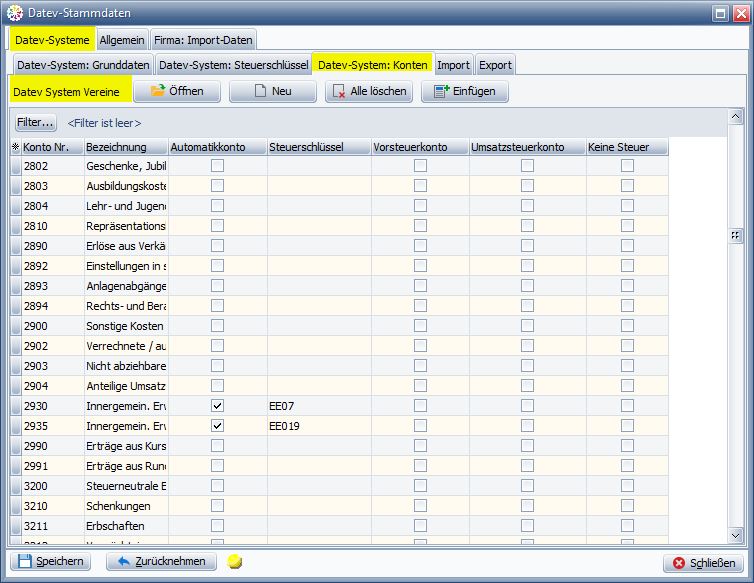The image size is (754, 583).
Task: Check Automatikkonto for account 3200
Action: click(x=217, y=486)
